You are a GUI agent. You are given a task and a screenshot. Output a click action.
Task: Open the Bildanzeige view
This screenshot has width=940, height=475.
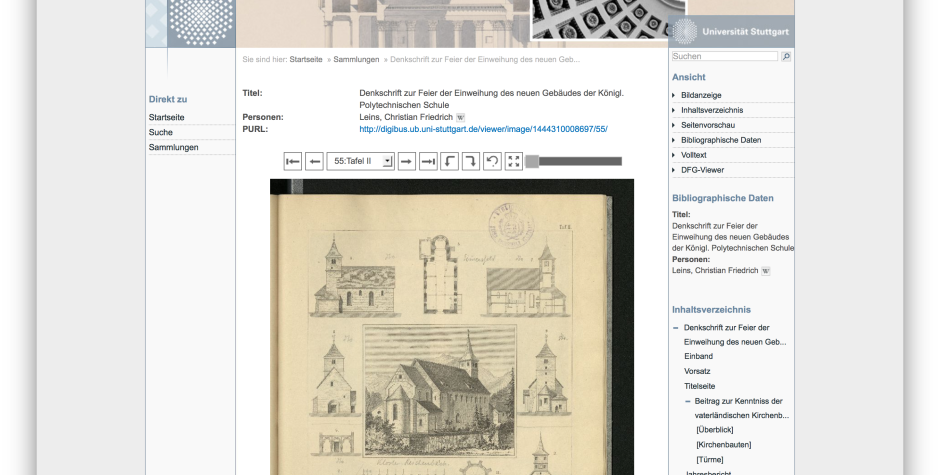click(701, 95)
